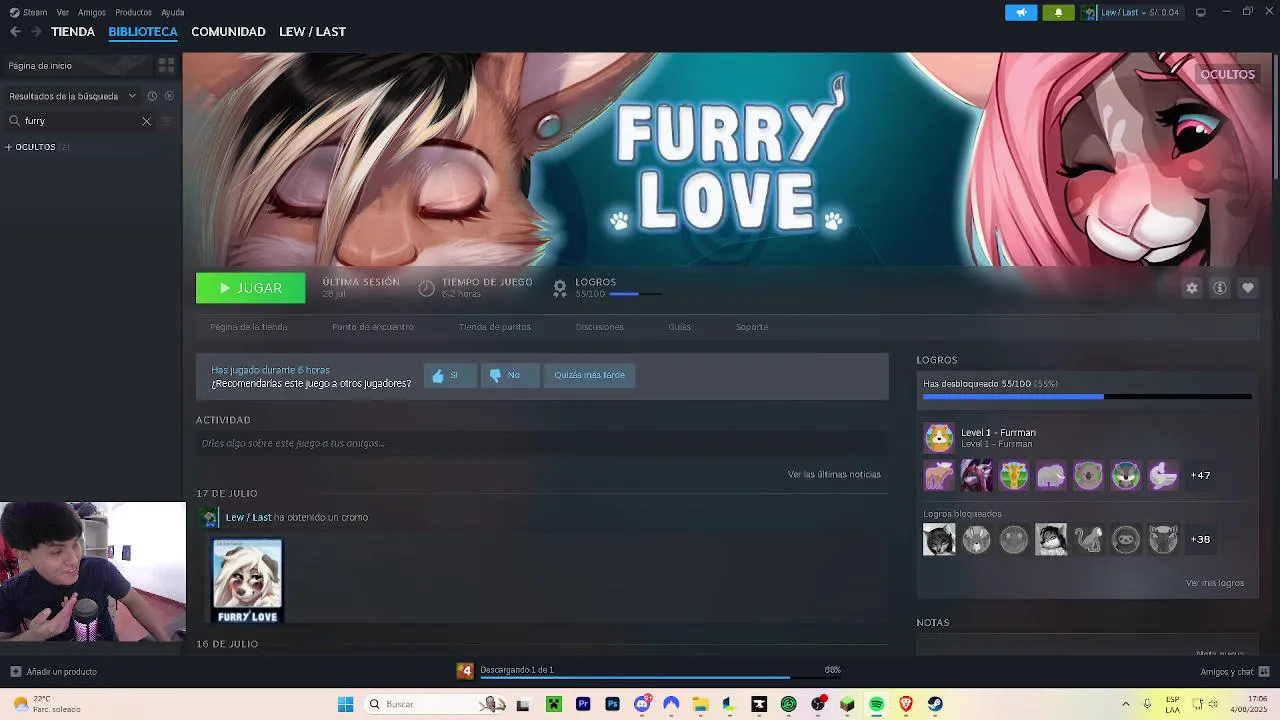The image size is (1280, 720).
Task: Open Minecraft from the taskbar
Action: (x=553, y=704)
